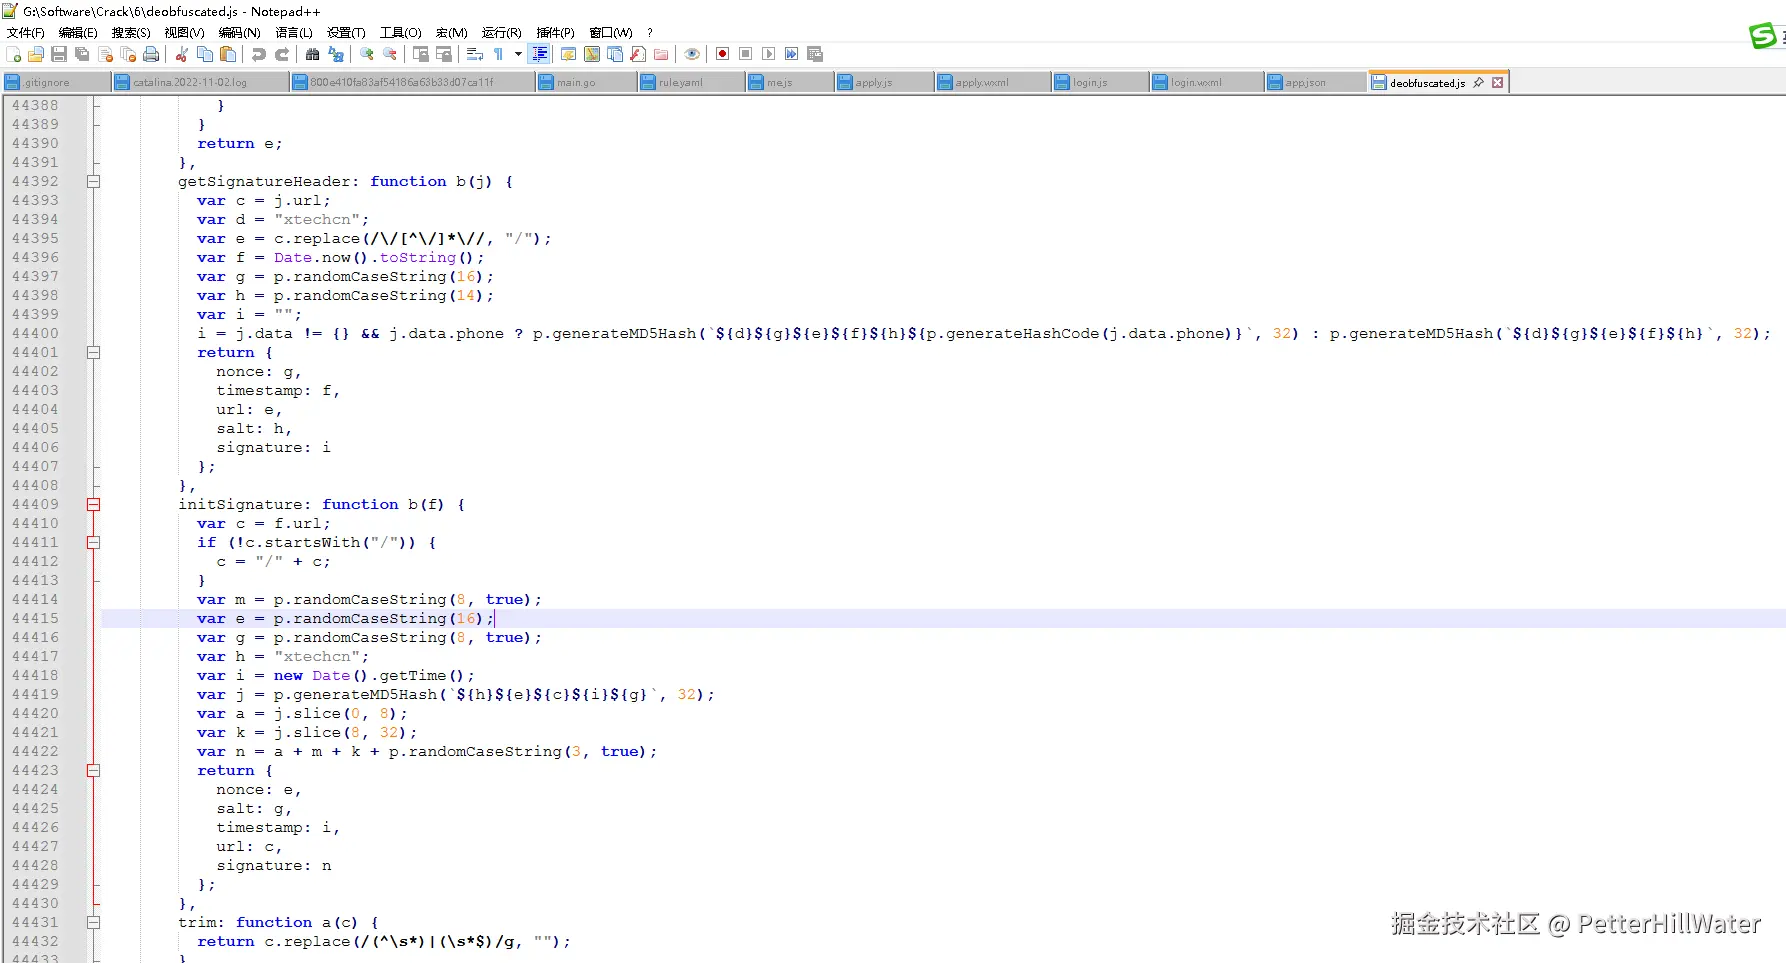This screenshot has height=963, width=1786.
Task: Paste clipboard using the toolbar icon
Action: click(x=228, y=54)
